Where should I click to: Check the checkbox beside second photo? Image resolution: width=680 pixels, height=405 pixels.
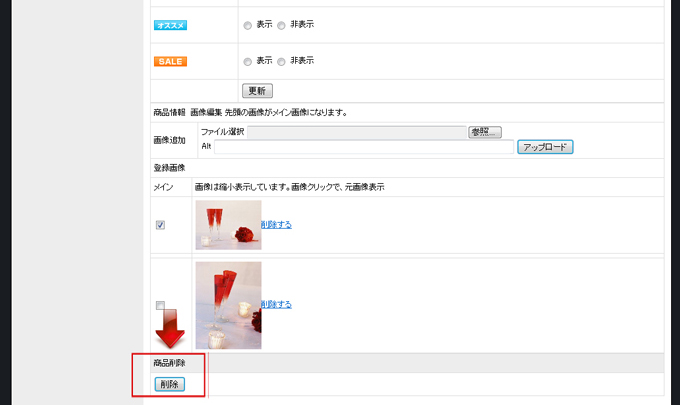tap(160, 305)
